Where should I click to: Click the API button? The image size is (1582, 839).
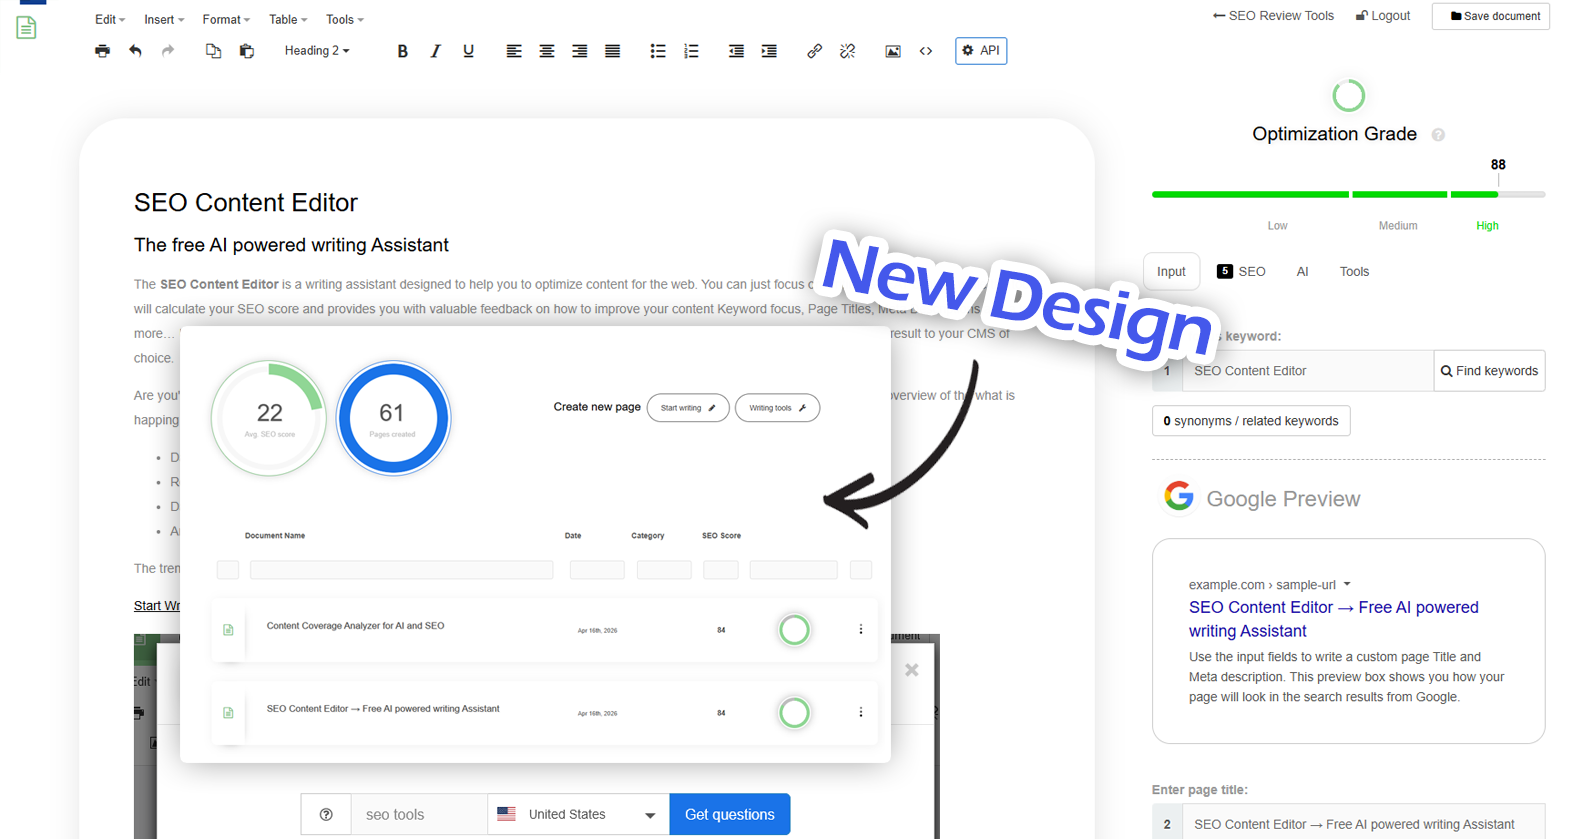pos(981,51)
